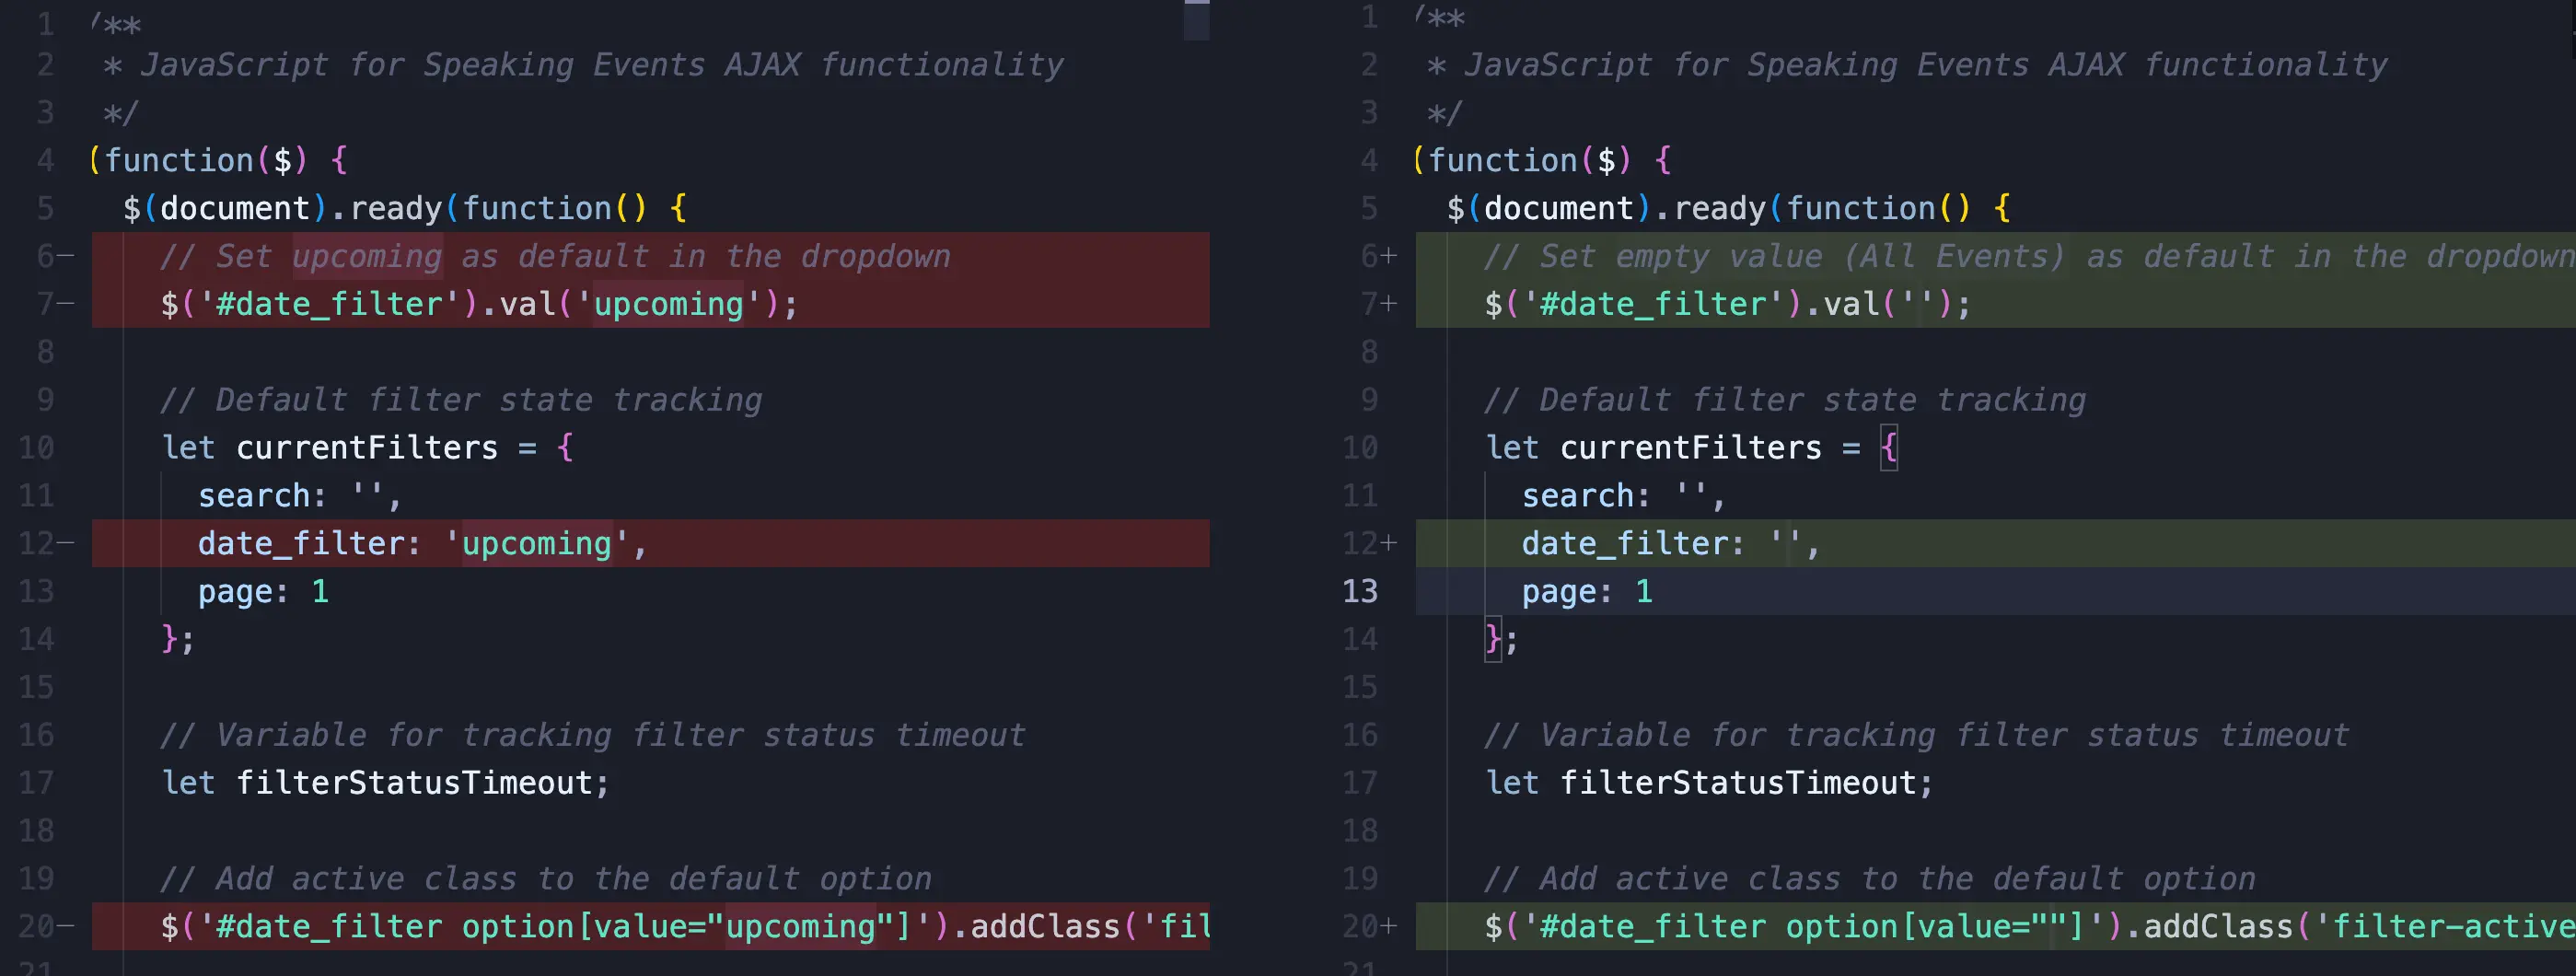Click 'page: 1' on right pane active line
This screenshot has width=2576, height=976.
[x=1587, y=591]
